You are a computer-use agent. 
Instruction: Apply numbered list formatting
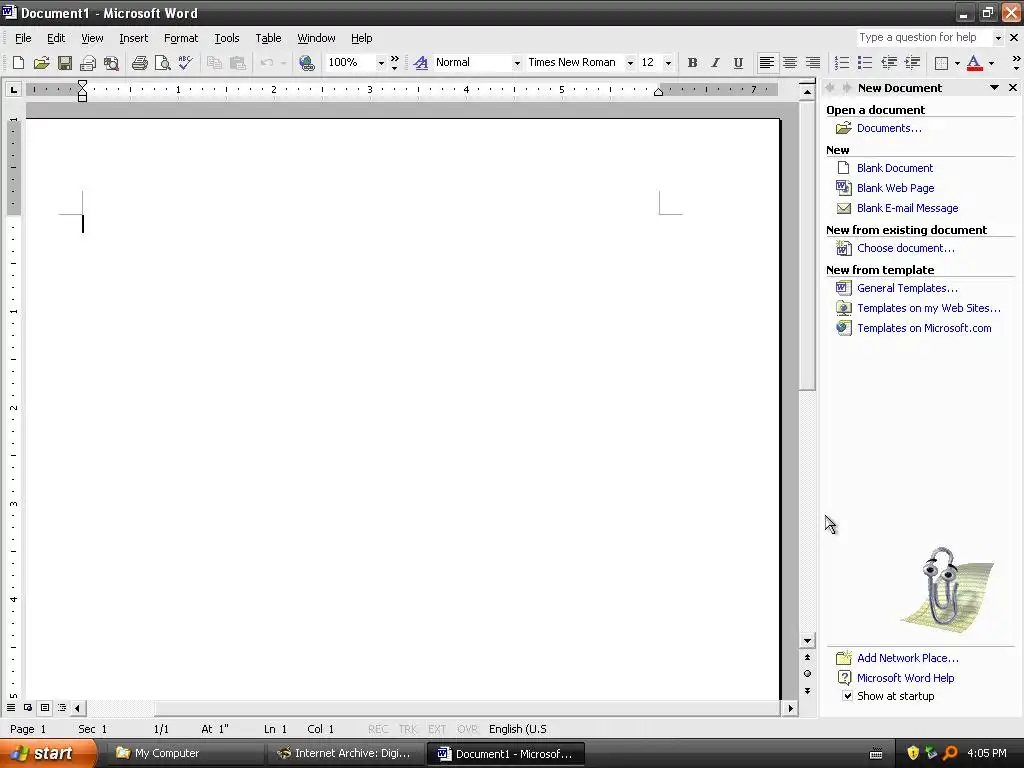click(x=842, y=63)
